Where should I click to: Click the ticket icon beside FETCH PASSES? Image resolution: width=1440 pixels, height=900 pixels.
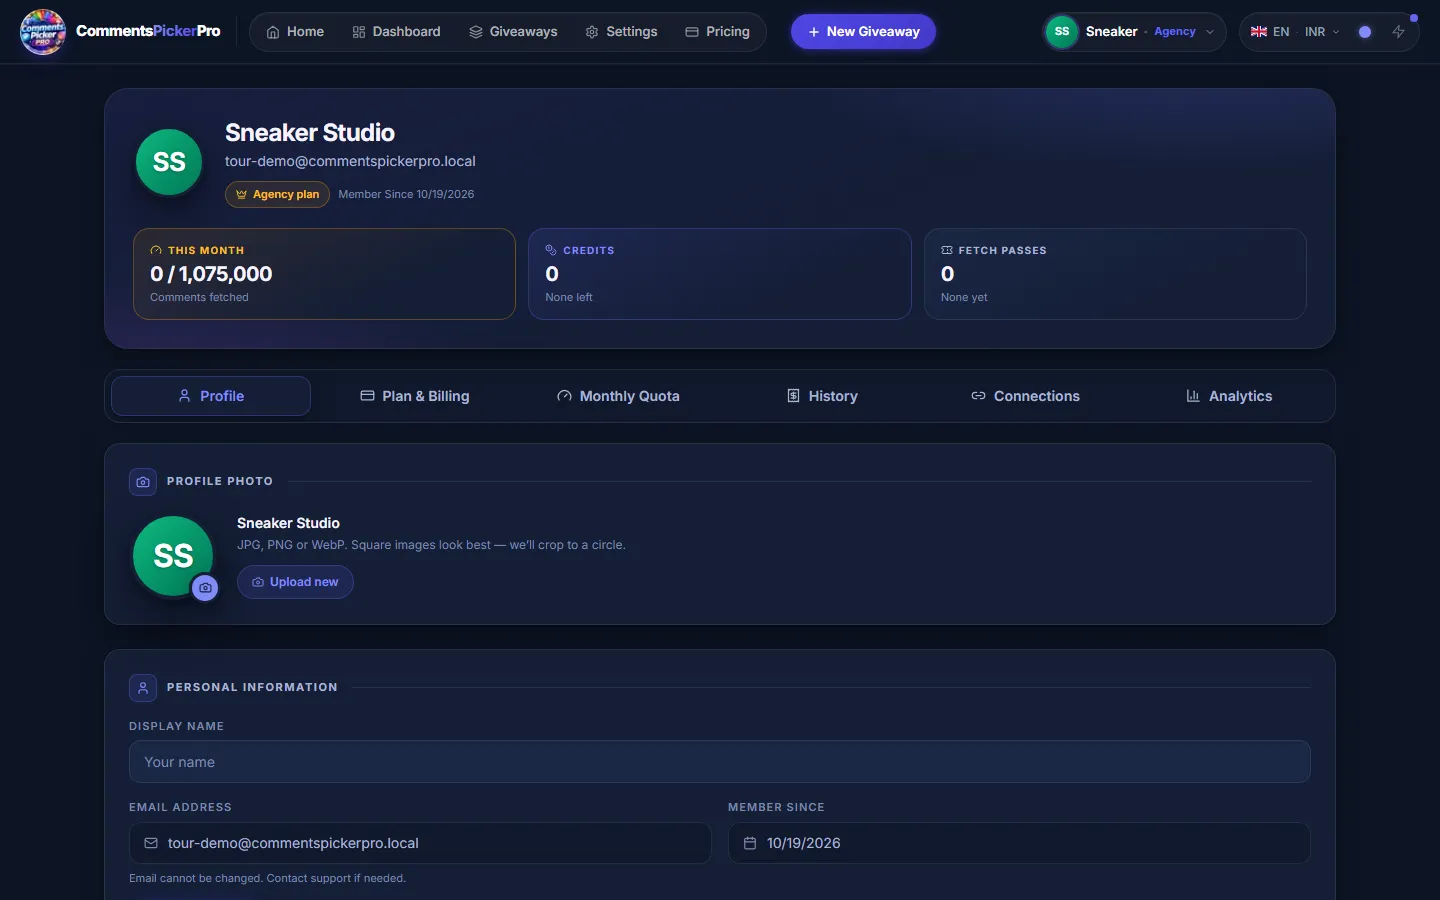(947, 250)
